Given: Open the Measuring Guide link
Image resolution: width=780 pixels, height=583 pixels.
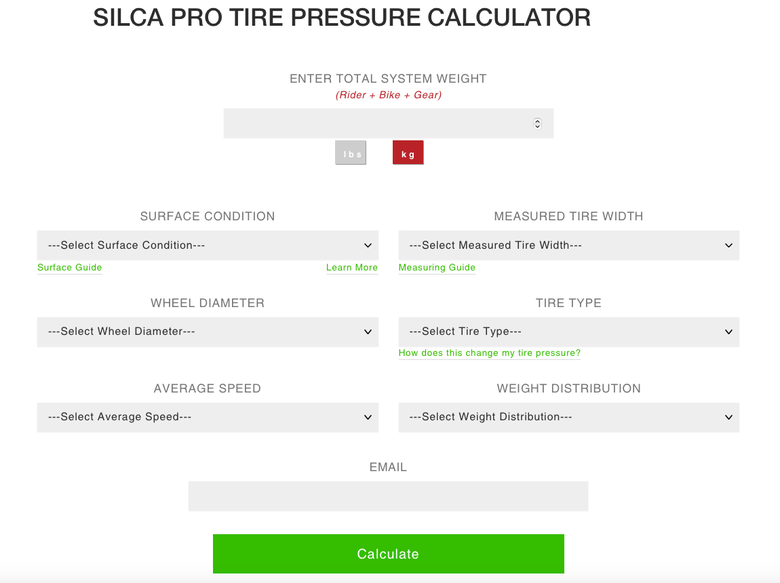Looking at the screenshot, I should (437, 268).
